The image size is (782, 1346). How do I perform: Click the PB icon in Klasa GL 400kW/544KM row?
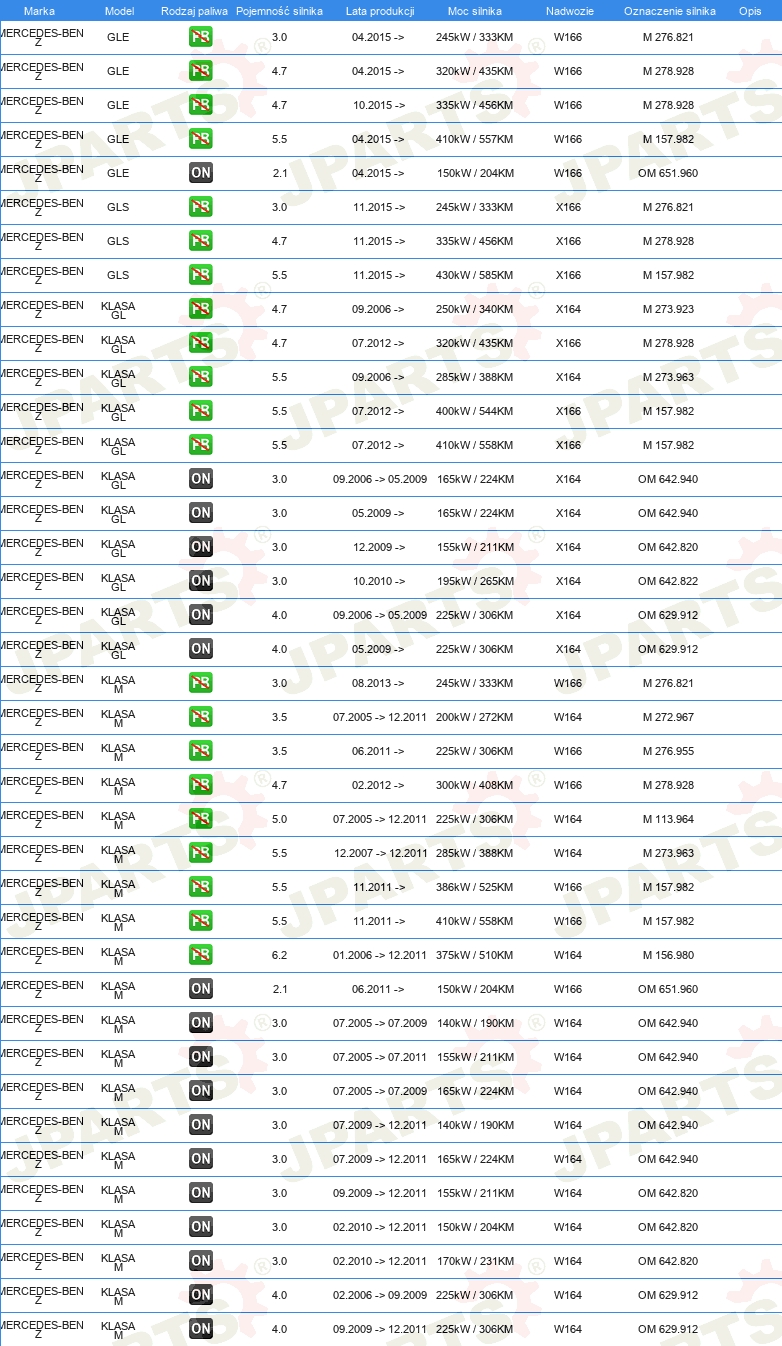(x=201, y=411)
